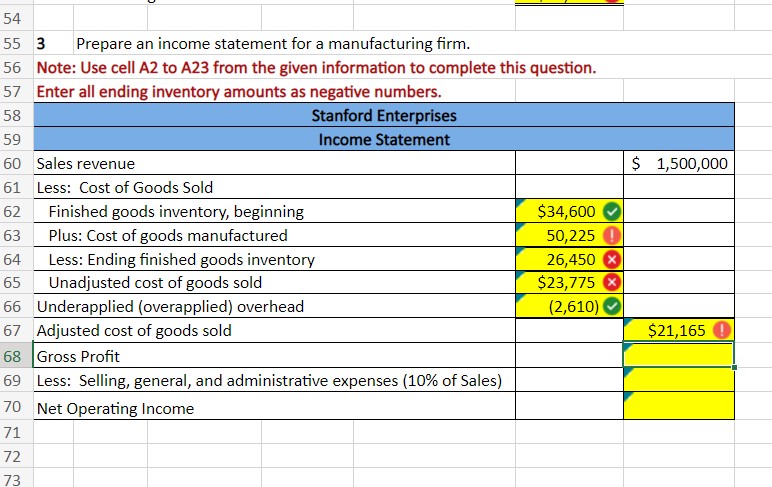Viewport: 772px width, 487px height.
Task: Click 'Enter all ending inventory amounts' note
Action: click(x=239, y=92)
